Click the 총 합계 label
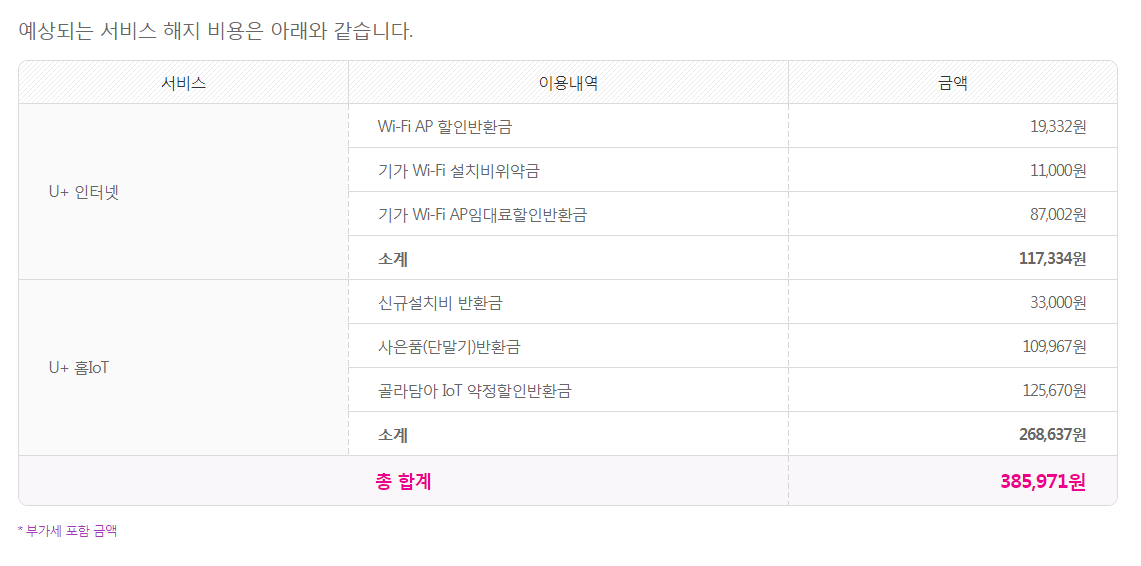This screenshot has width=1141, height=566. [403, 481]
